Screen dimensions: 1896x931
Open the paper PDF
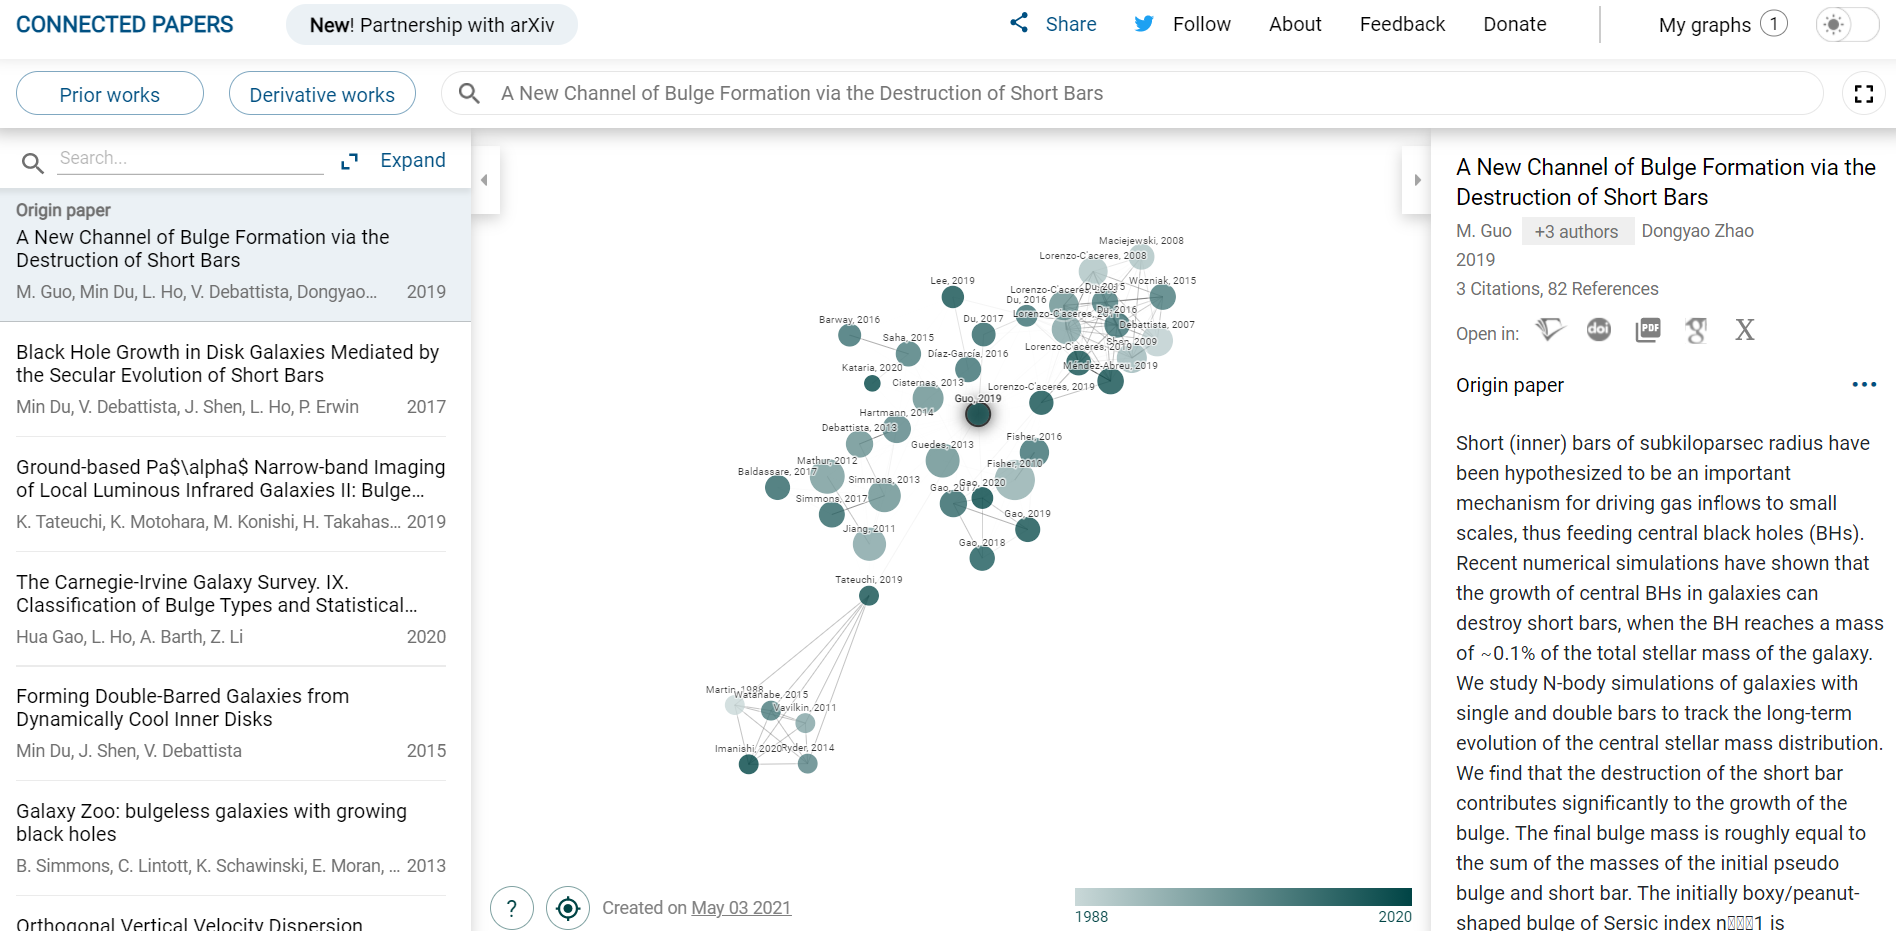pos(1648,330)
